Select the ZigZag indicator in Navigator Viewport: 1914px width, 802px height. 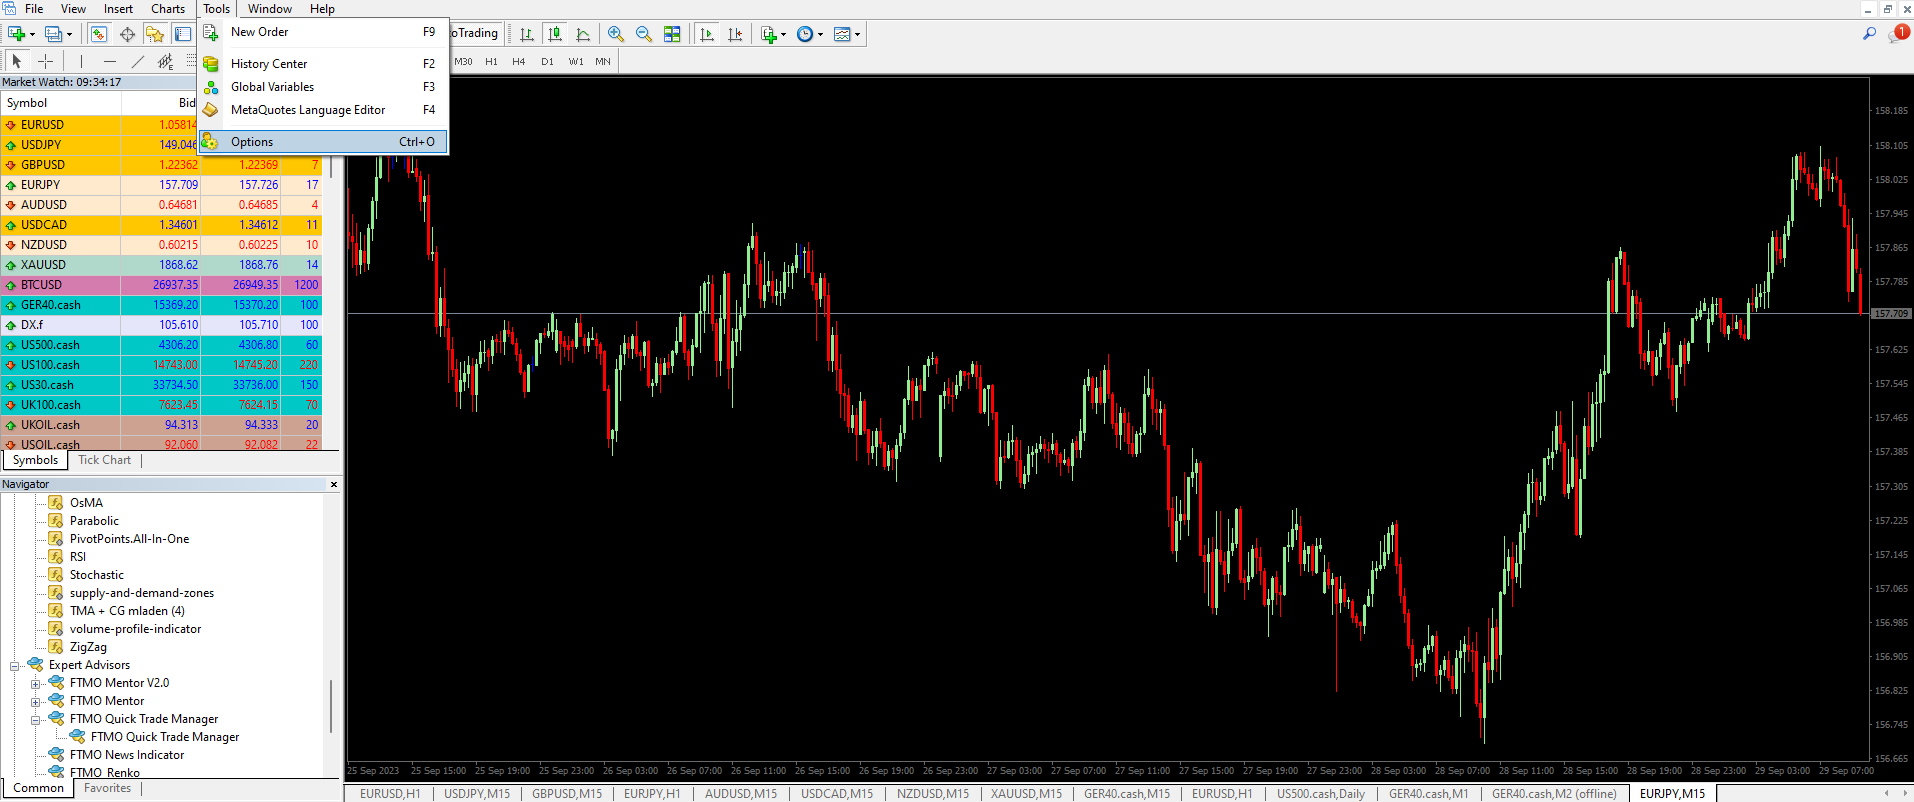tap(87, 647)
